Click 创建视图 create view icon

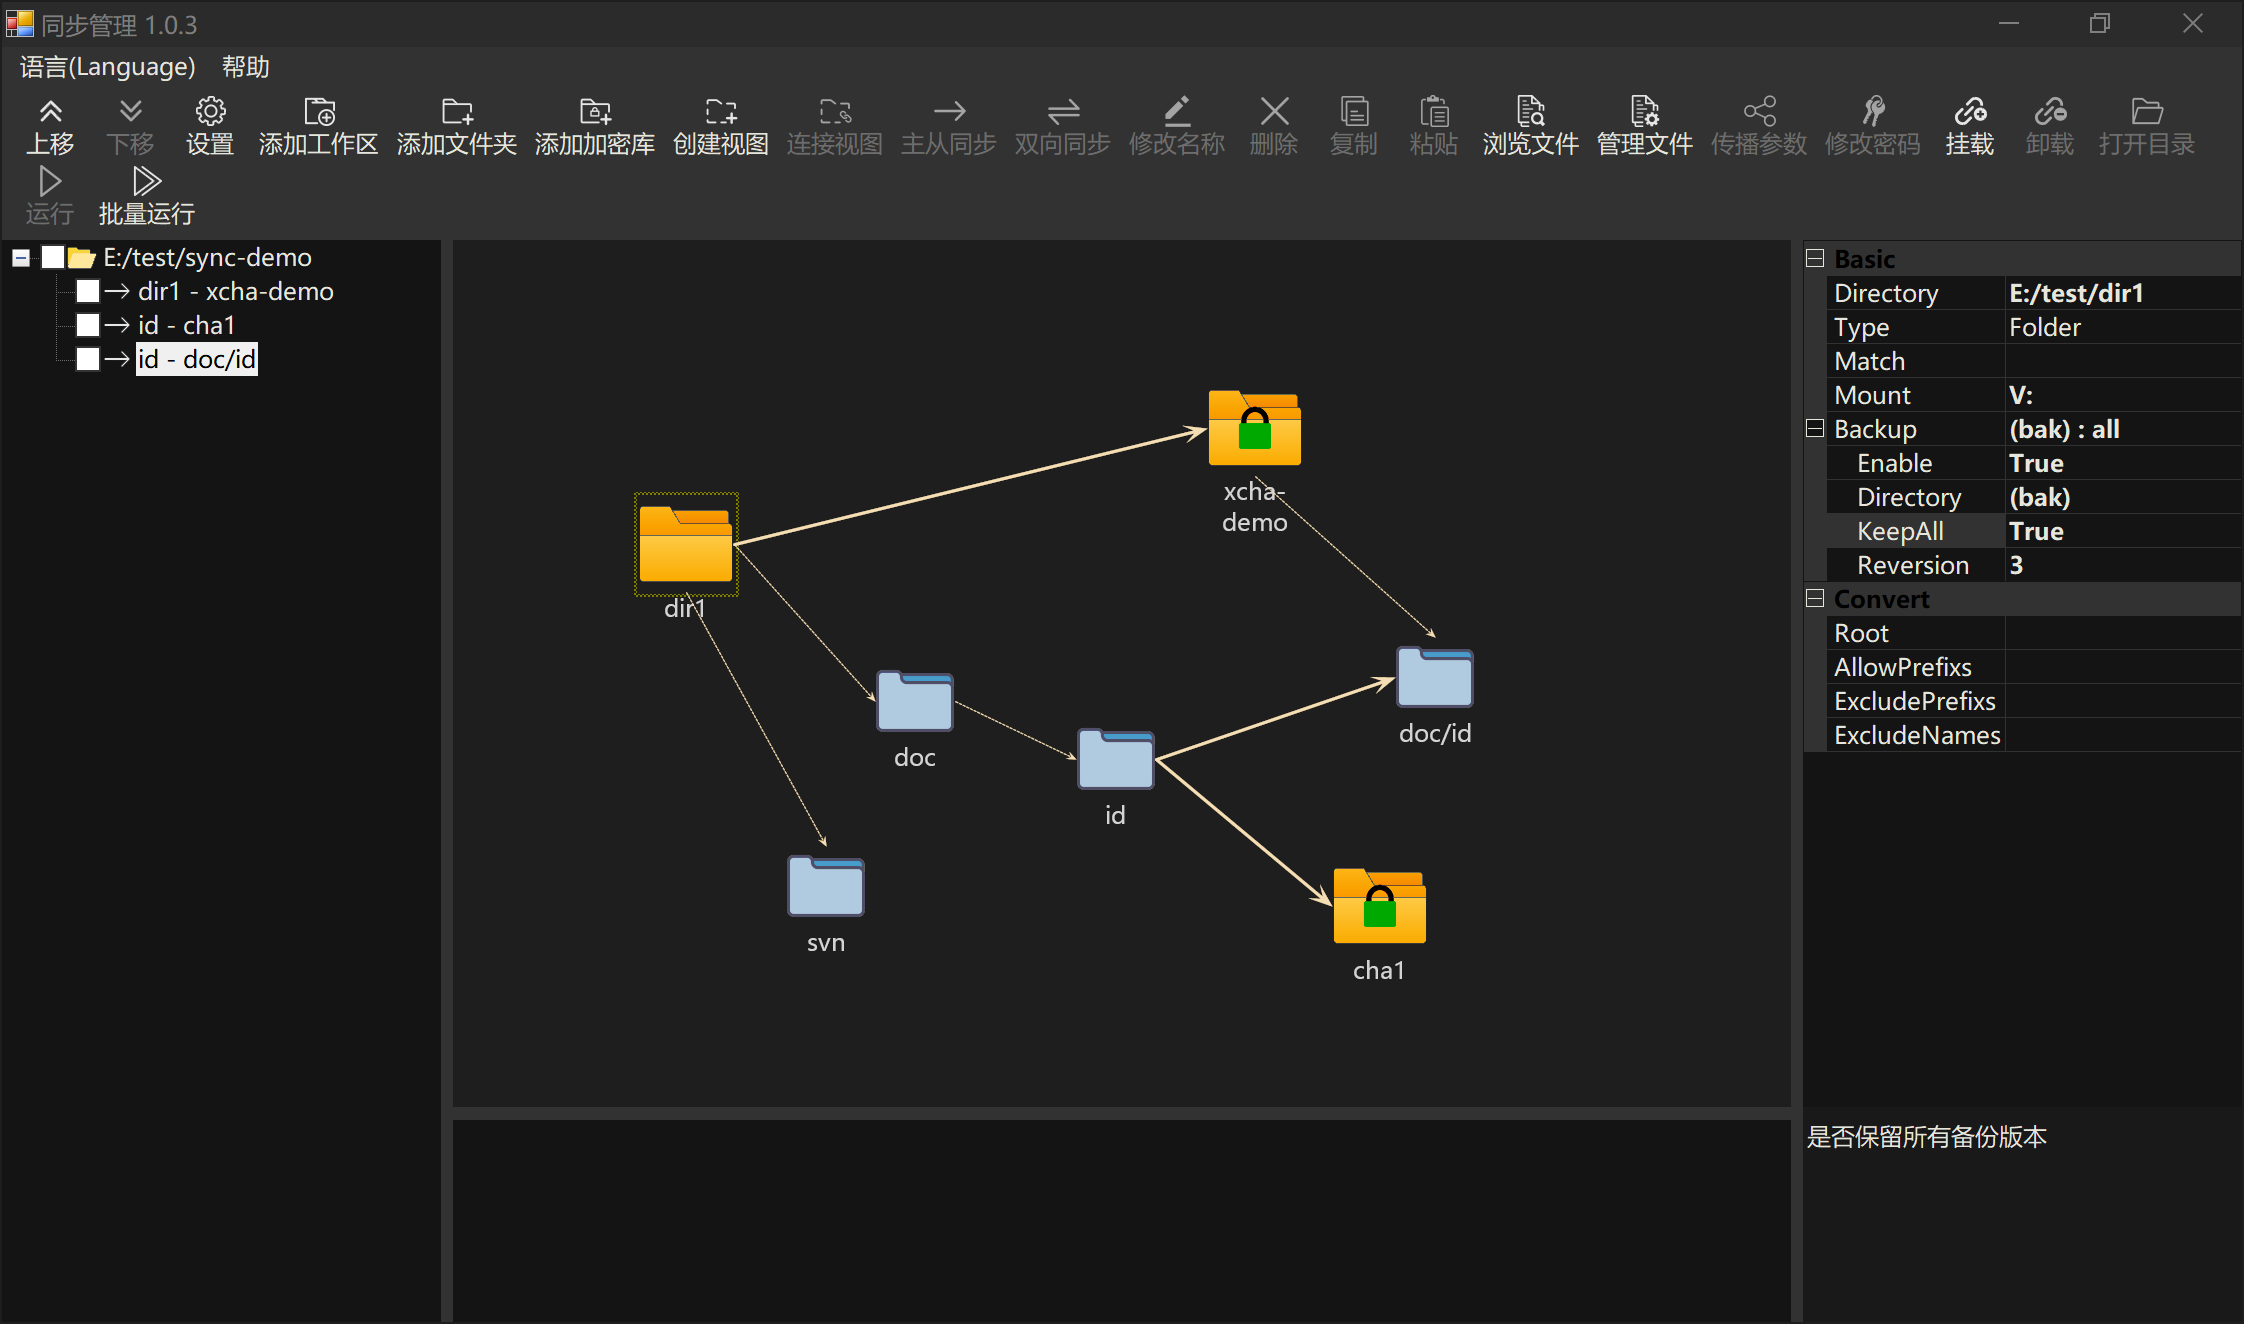[x=721, y=112]
